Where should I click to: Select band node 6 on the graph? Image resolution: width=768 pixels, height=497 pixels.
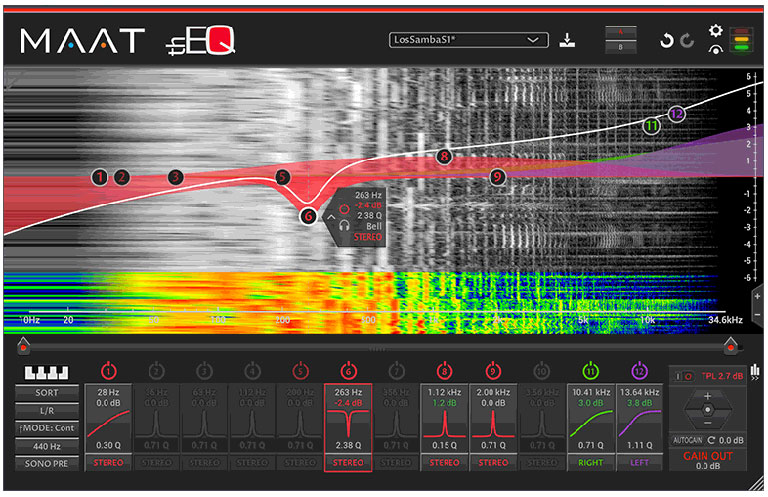(x=308, y=216)
